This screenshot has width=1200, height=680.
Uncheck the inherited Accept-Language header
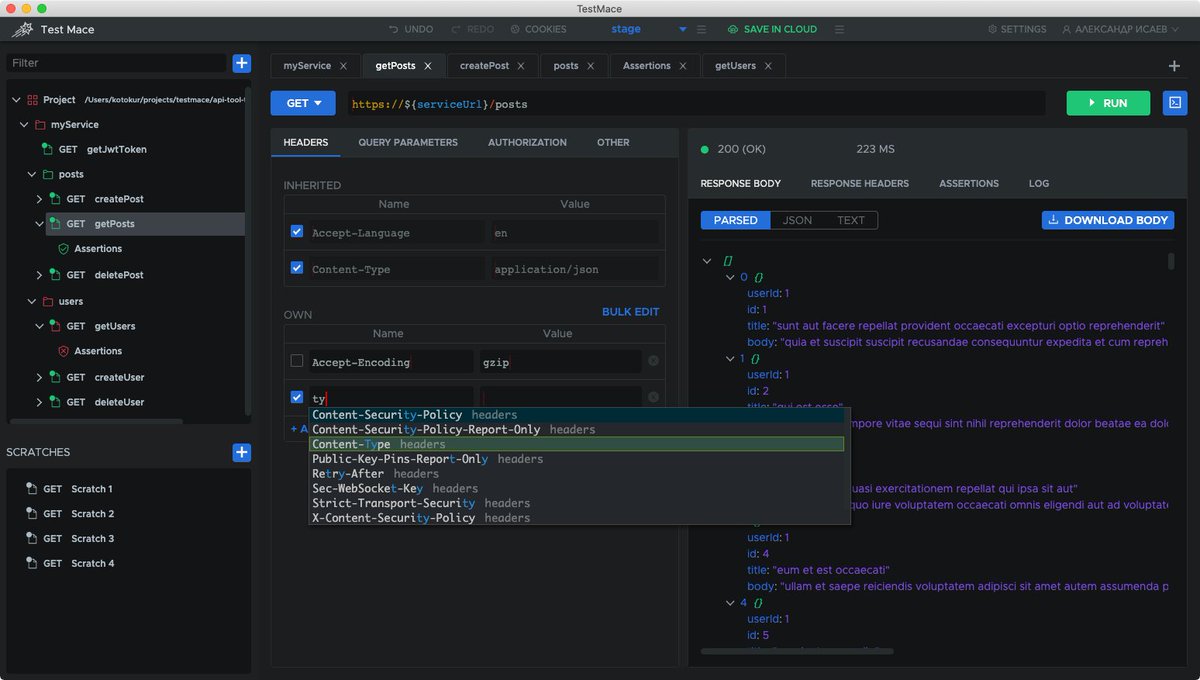[x=297, y=231]
